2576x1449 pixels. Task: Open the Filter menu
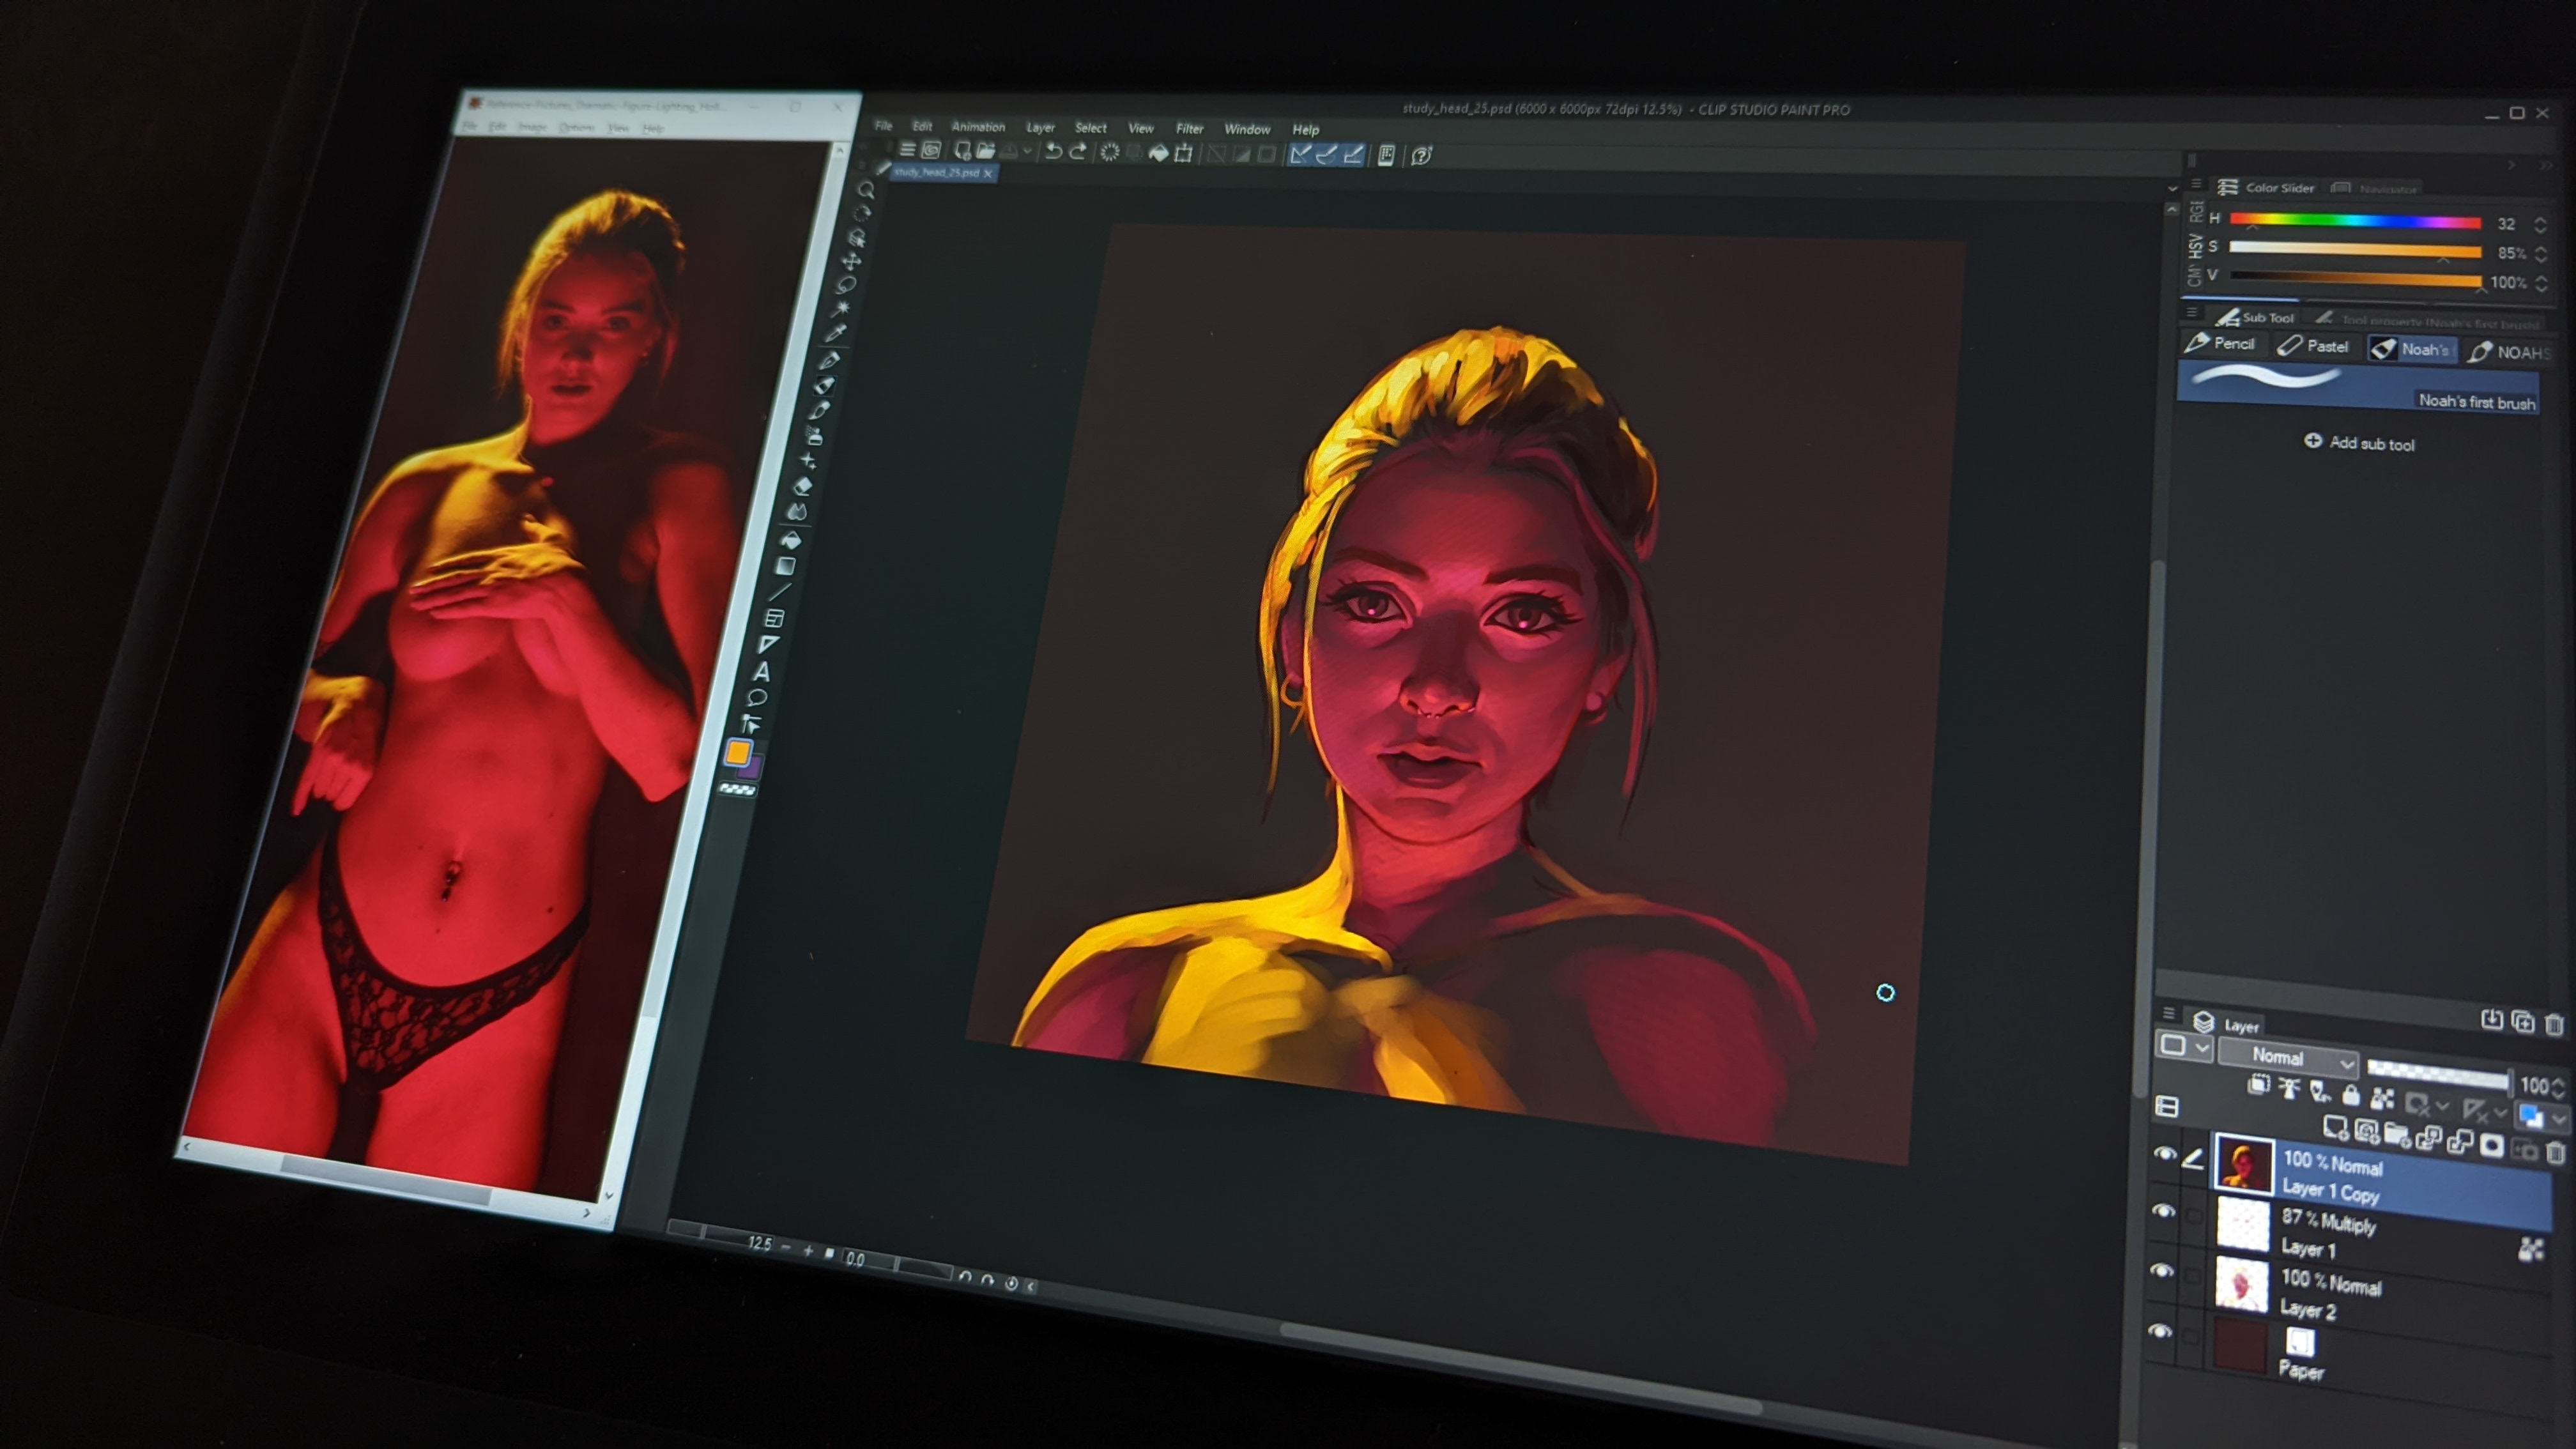coord(1189,128)
